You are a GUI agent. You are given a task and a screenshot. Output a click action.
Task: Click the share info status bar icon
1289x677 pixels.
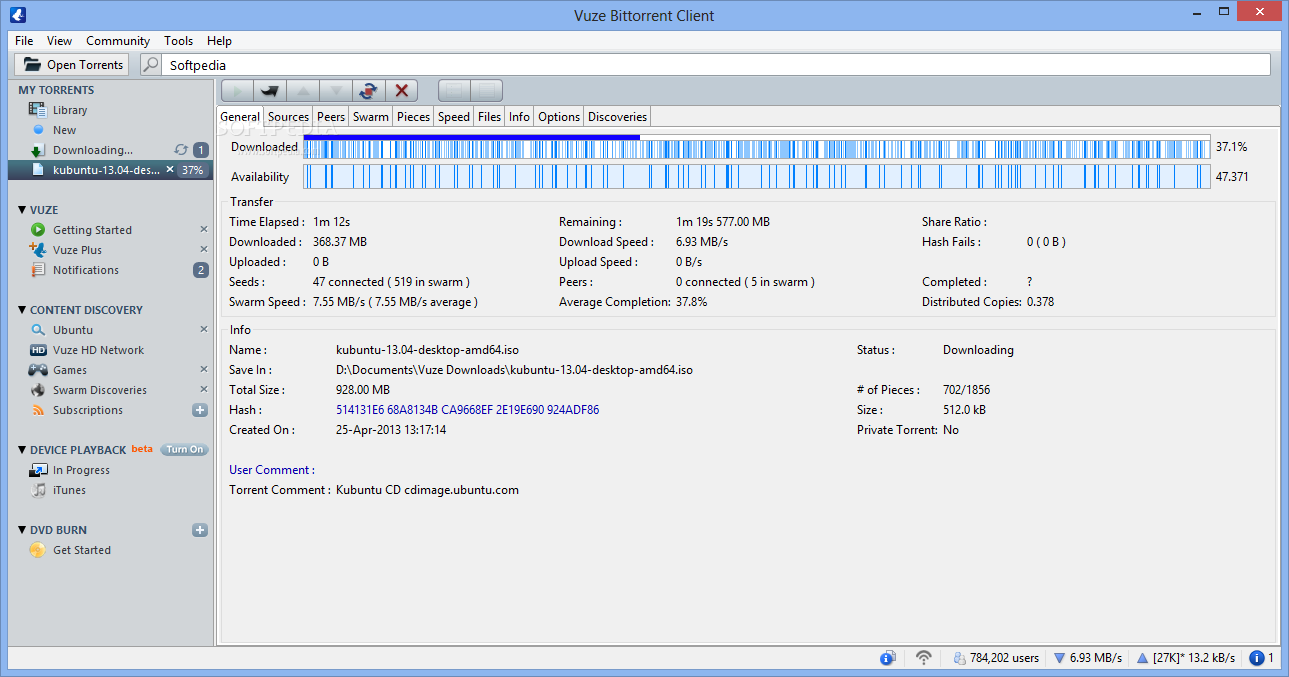point(887,658)
